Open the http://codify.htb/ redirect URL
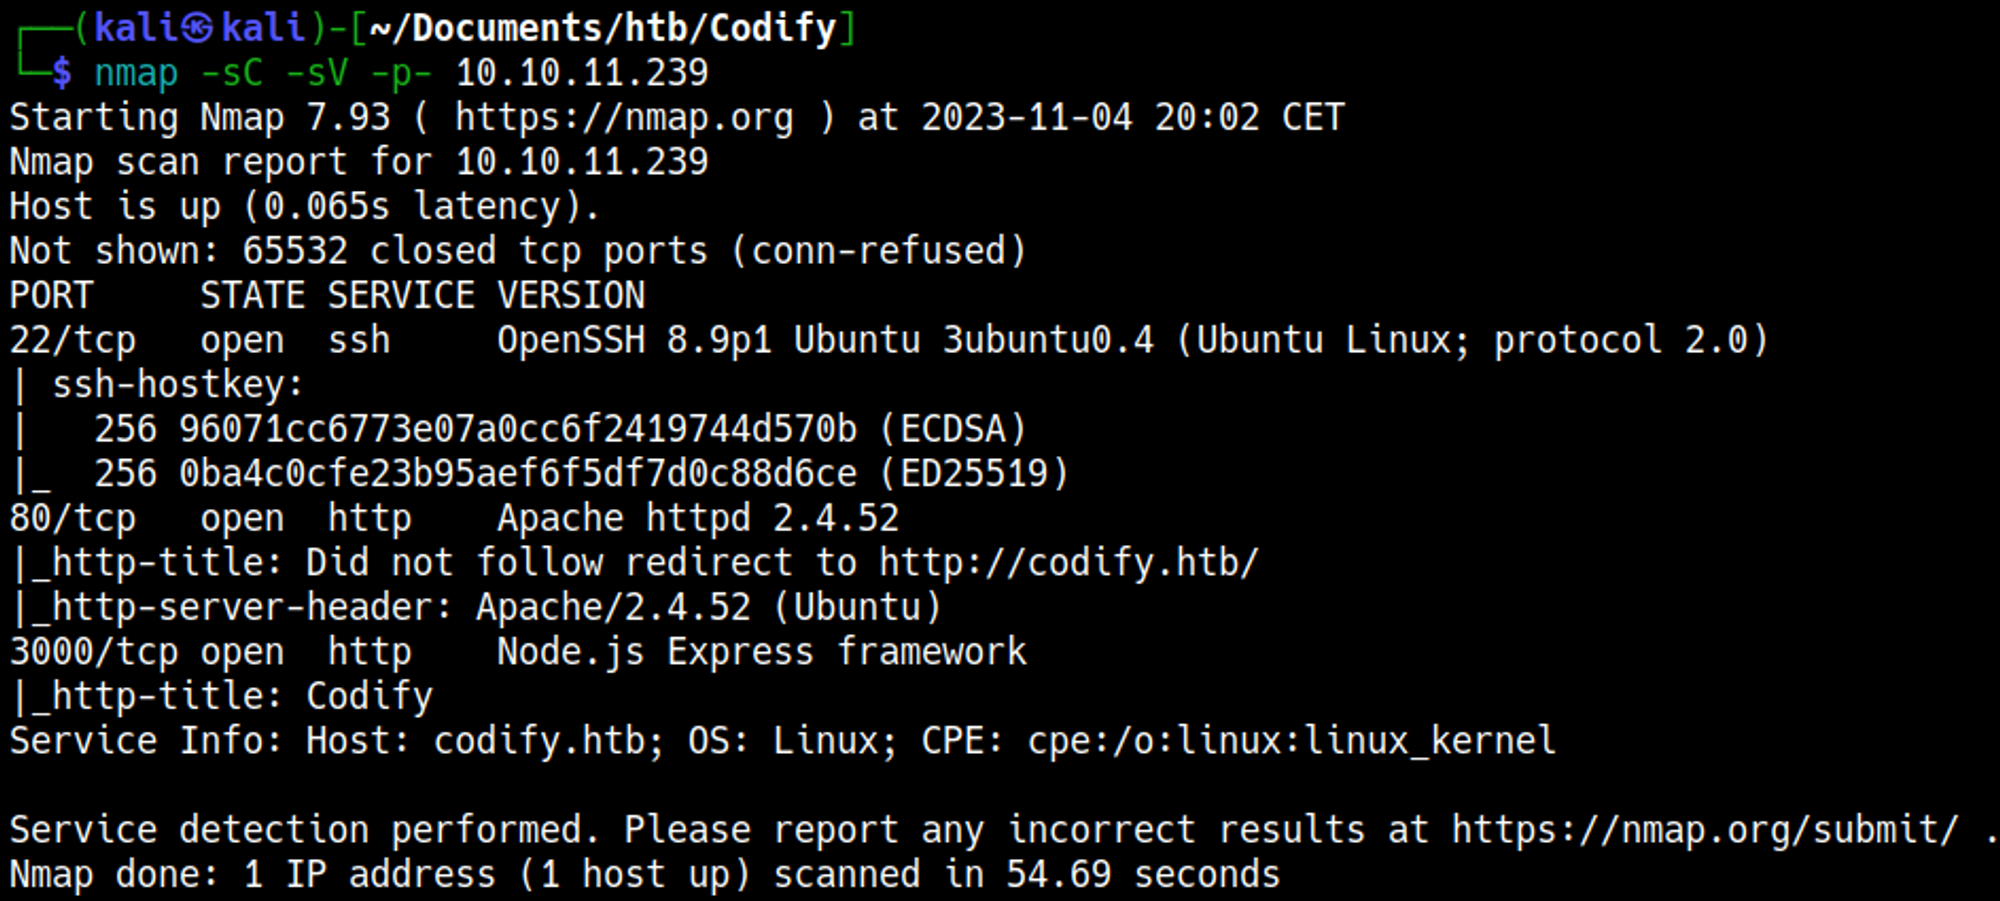The width and height of the screenshot is (2000, 901). point(1068,563)
